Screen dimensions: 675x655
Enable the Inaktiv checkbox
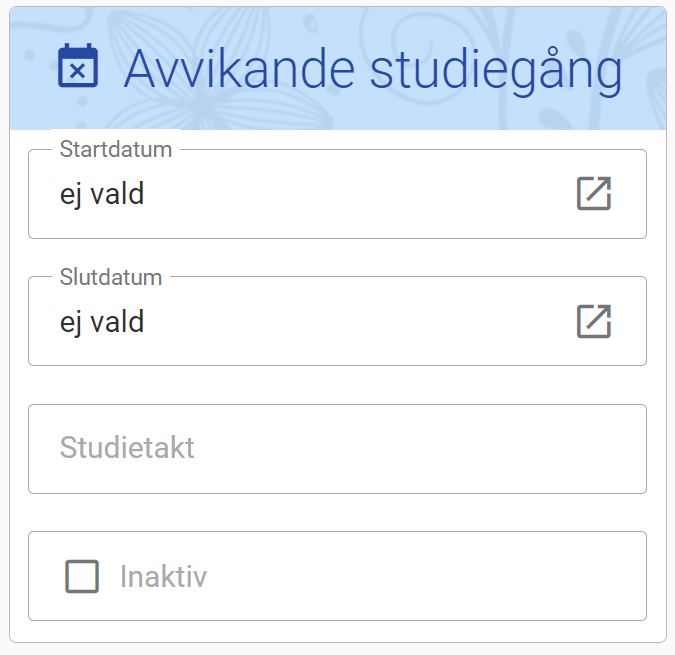[x=82, y=576]
